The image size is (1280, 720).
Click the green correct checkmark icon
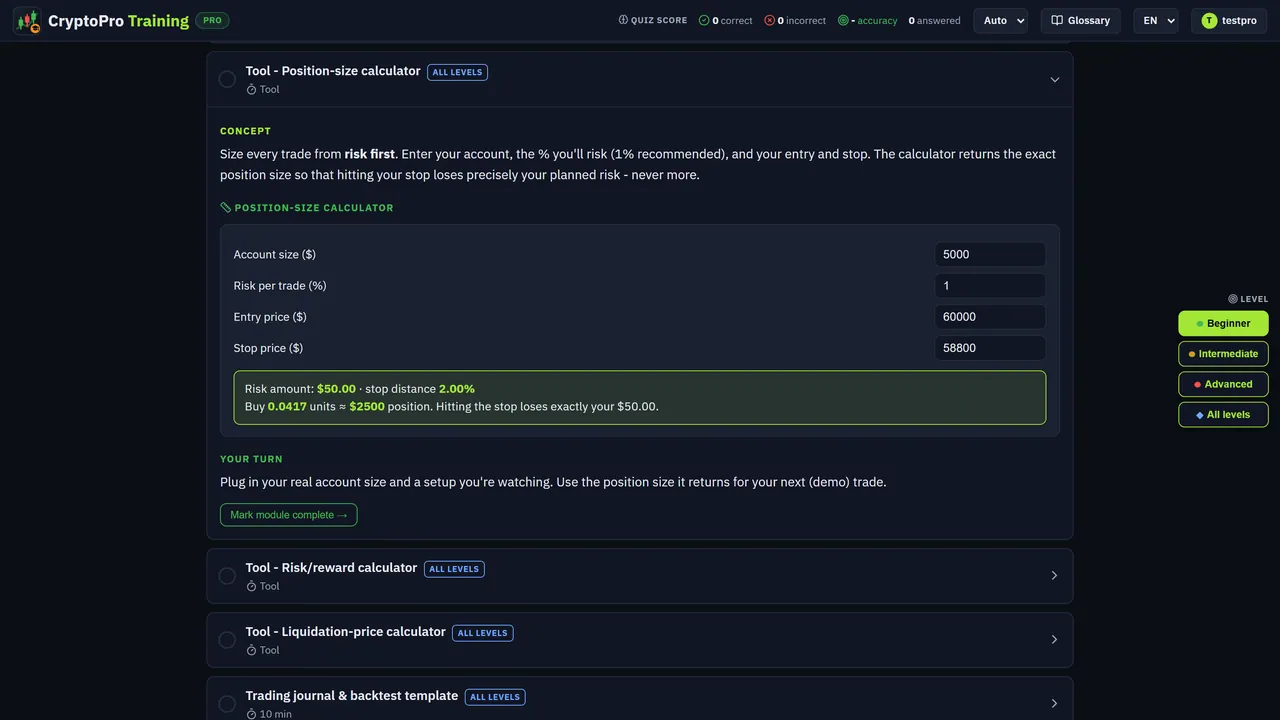point(704,20)
